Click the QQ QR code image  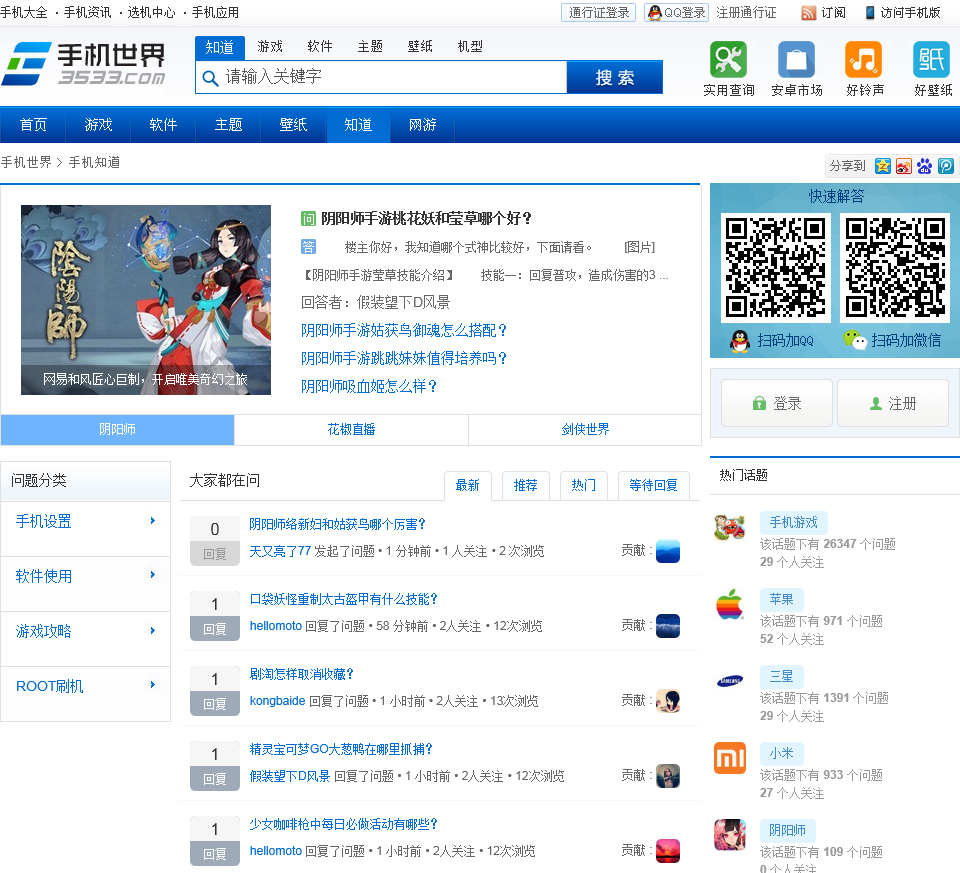point(775,268)
